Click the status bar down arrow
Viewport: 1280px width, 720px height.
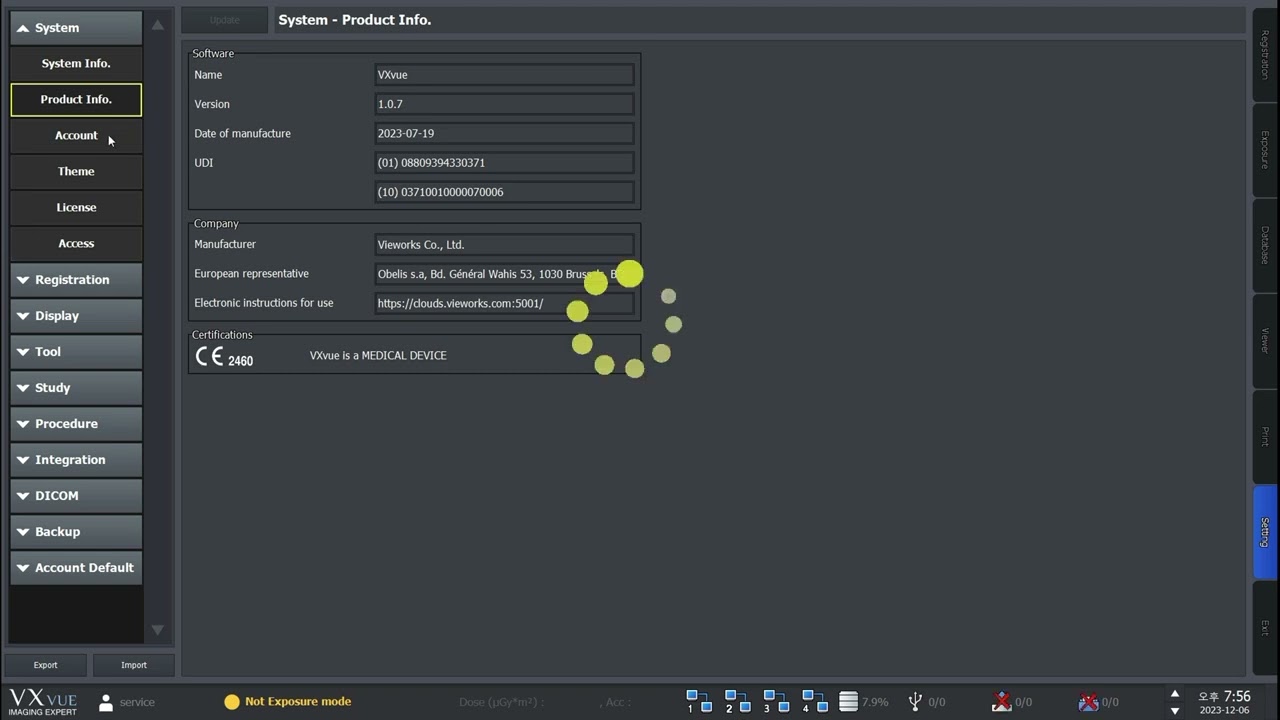click(1175, 710)
